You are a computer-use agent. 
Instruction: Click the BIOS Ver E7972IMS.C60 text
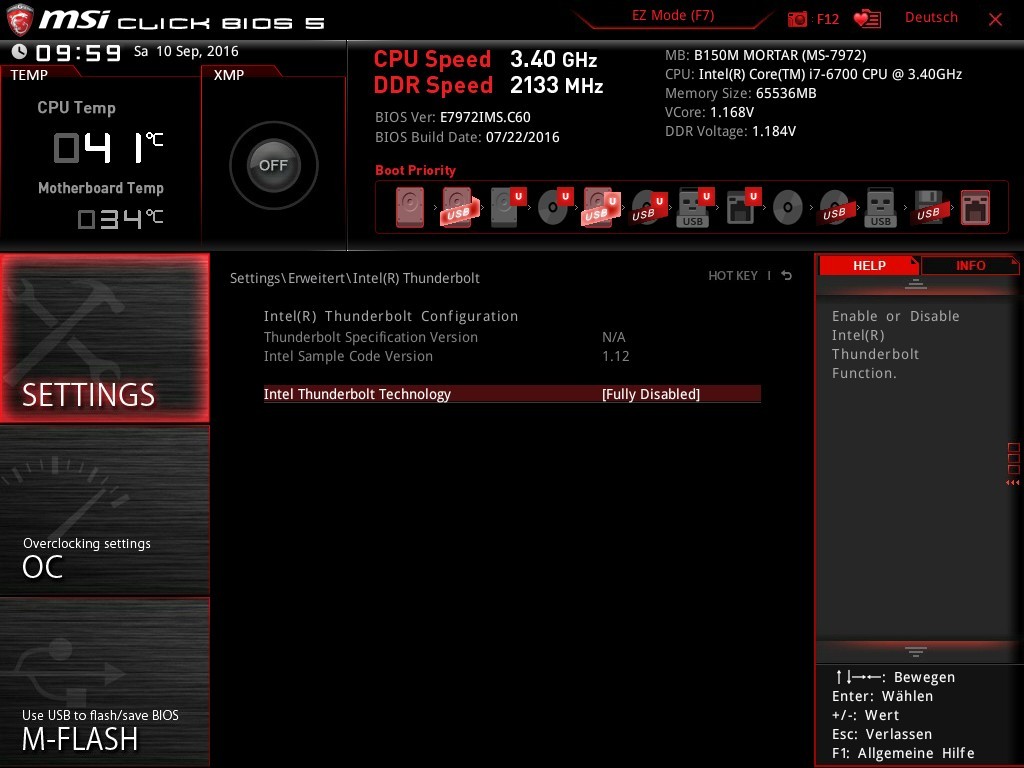(x=453, y=118)
